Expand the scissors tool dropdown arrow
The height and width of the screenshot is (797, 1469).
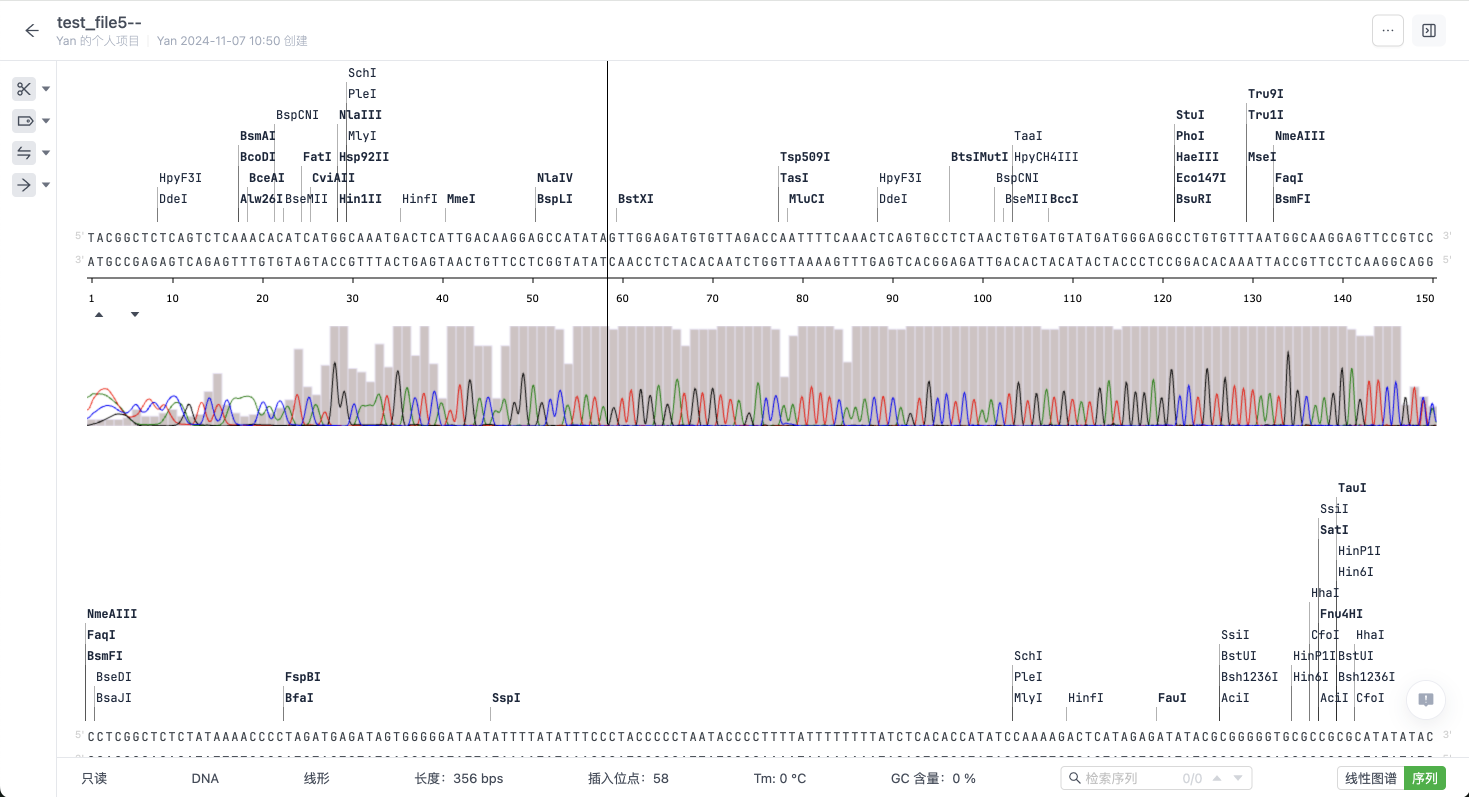coord(46,90)
